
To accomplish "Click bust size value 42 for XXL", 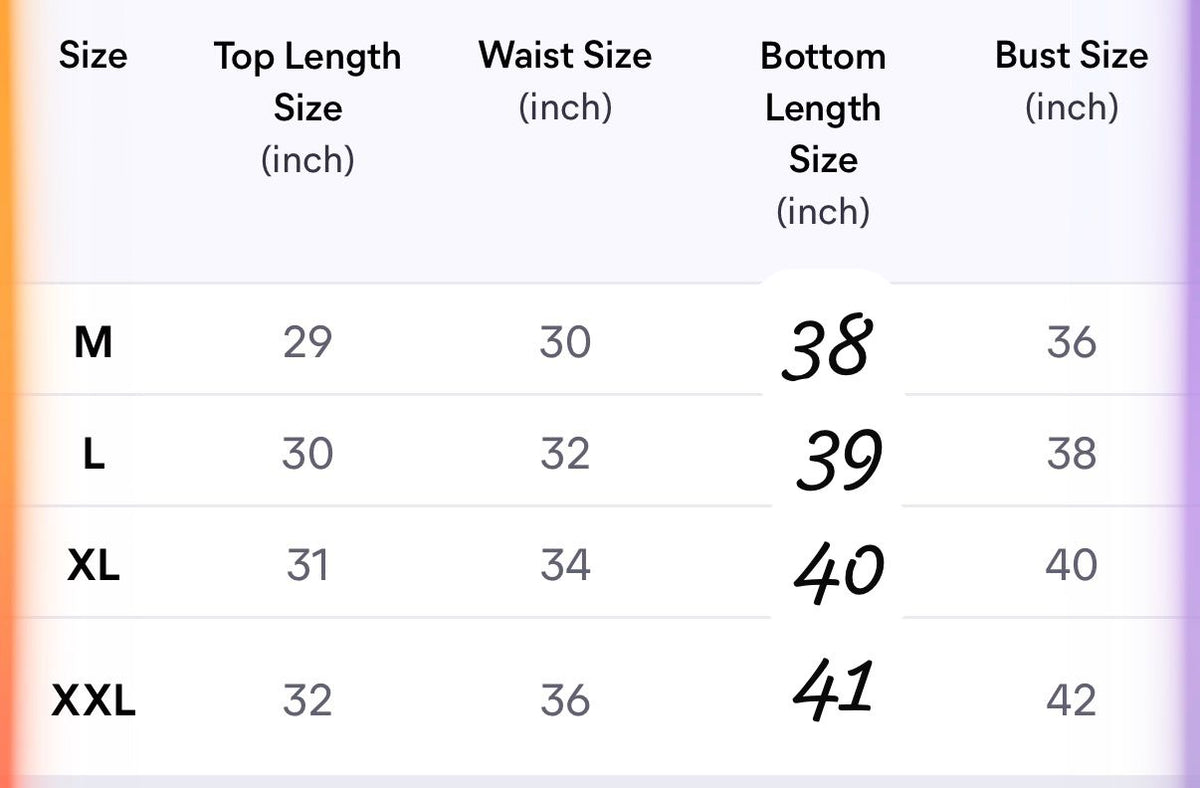I will click(1071, 700).
